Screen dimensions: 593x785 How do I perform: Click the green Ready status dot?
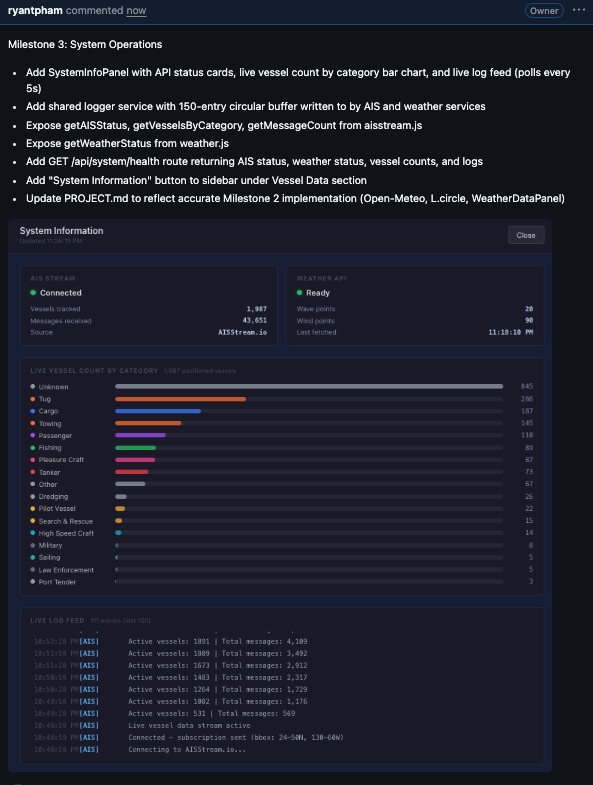(300, 293)
